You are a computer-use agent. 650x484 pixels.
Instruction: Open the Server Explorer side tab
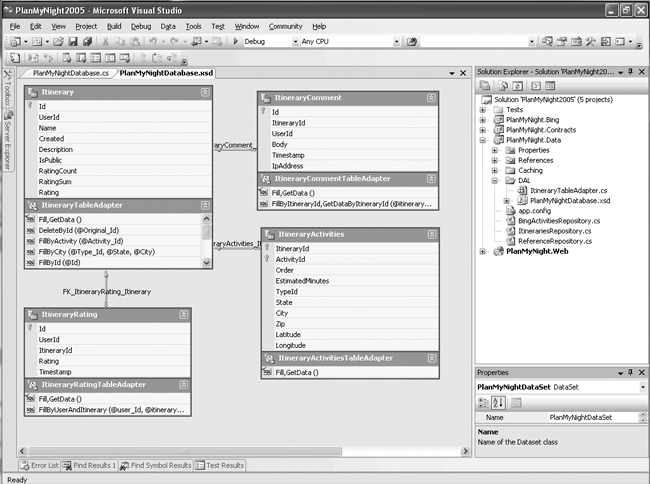(7, 140)
